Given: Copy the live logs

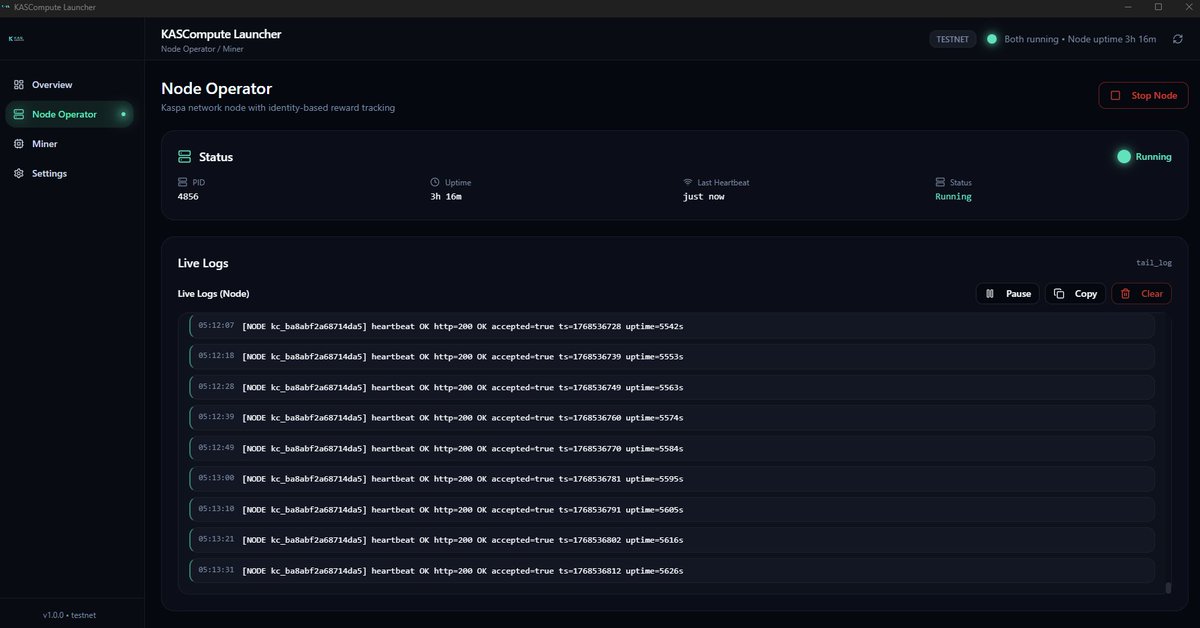Looking at the screenshot, I should click(1076, 293).
